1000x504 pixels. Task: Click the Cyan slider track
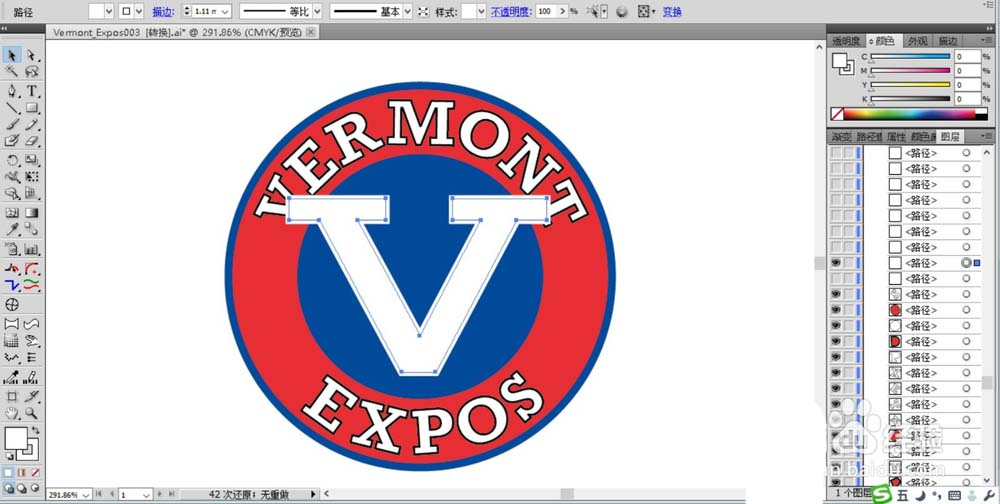(x=910, y=57)
